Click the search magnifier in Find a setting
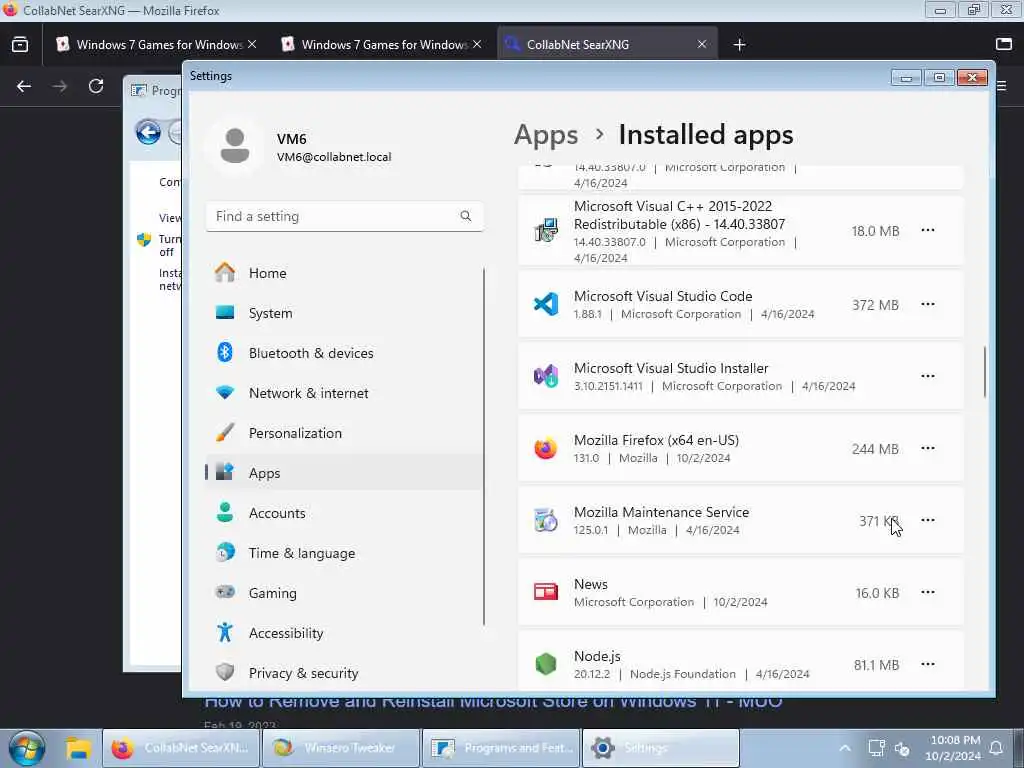Viewport: 1024px width, 768px height. [x=466, y=216]
